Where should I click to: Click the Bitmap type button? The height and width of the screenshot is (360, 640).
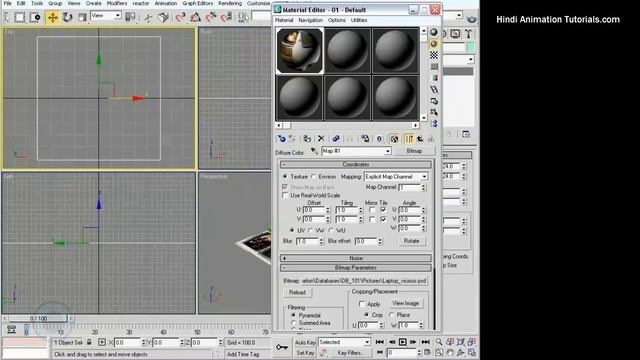[x=414, y=151]
